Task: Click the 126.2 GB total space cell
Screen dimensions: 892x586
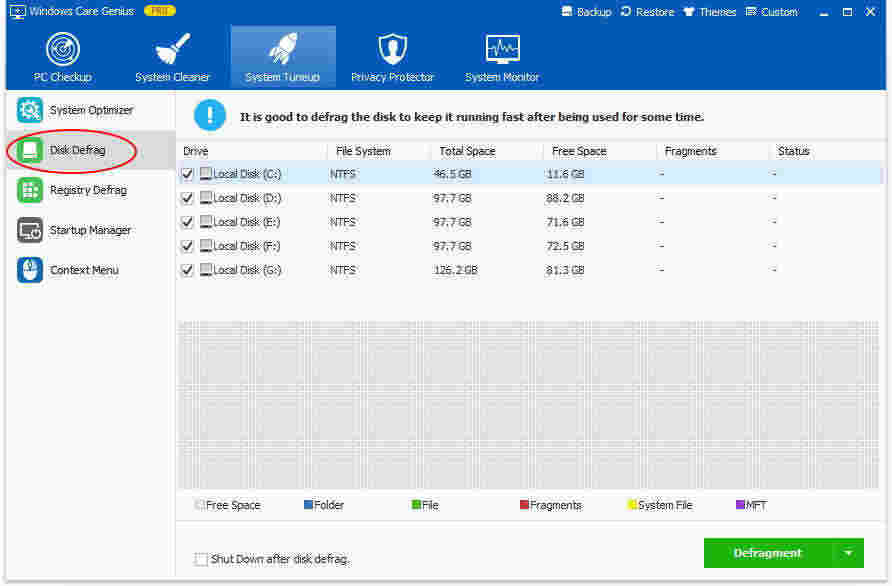Action: click(456, 270)
